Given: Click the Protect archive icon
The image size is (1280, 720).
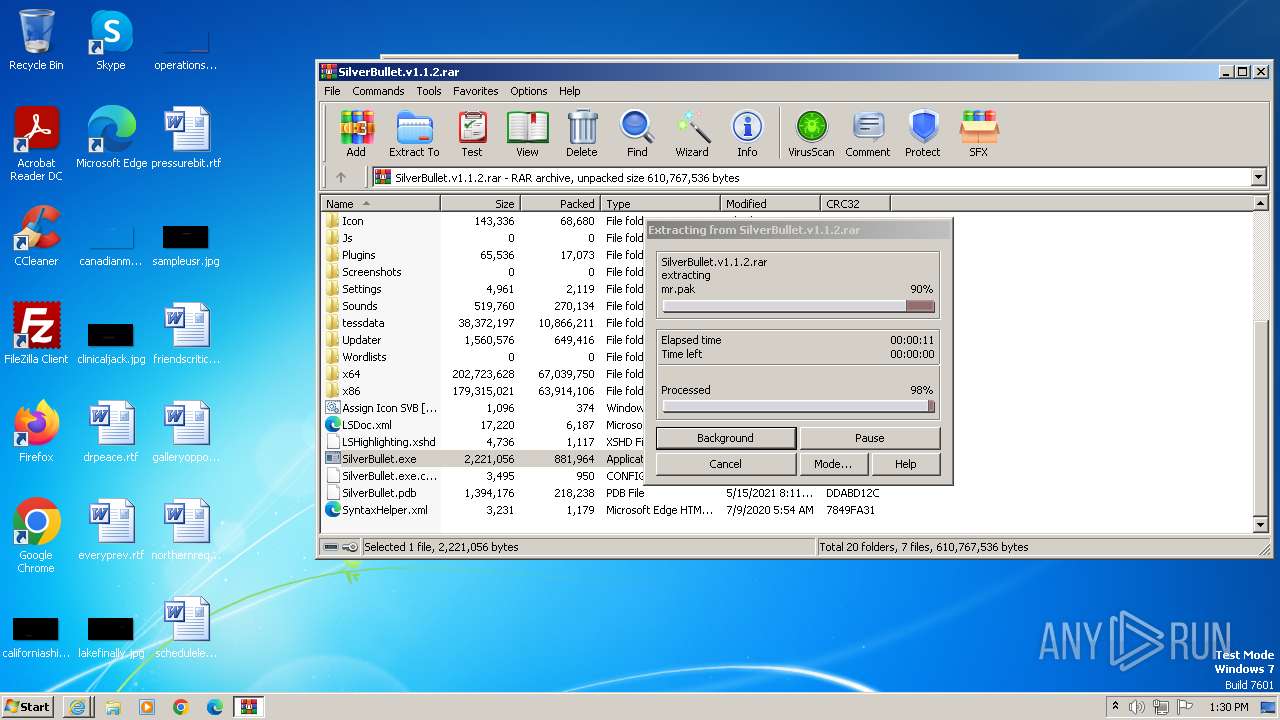Looking at the screenshot, I should (x=922, y=133).
